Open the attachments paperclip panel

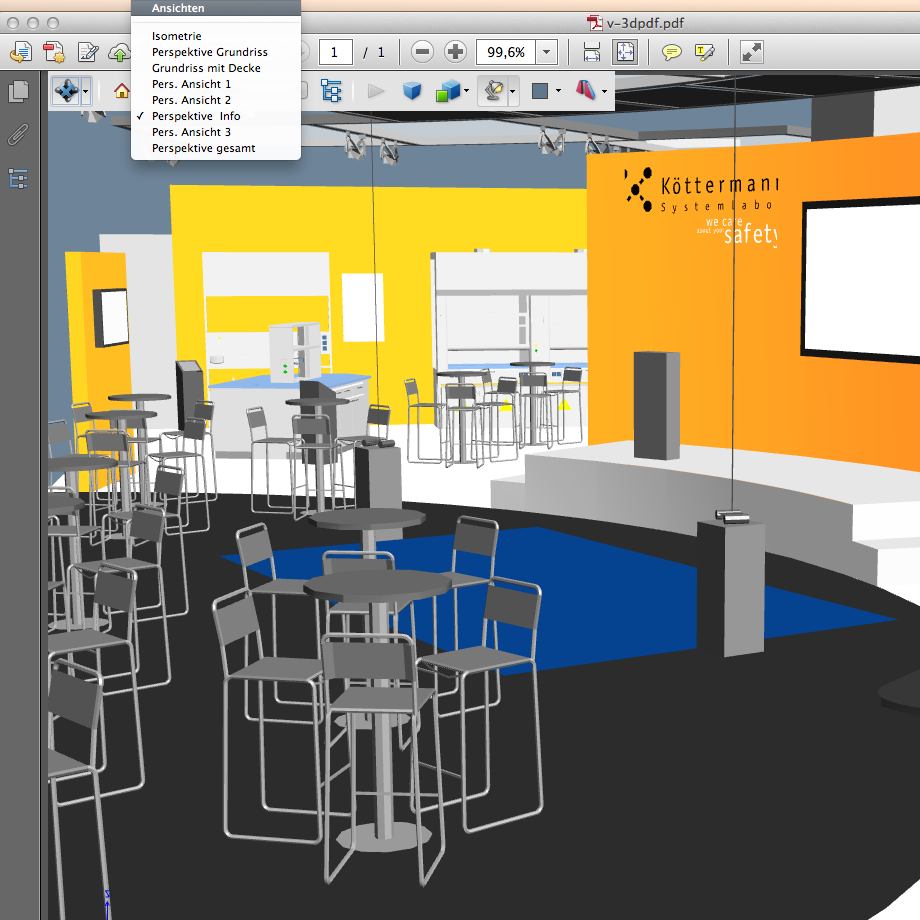coord(18,135)
